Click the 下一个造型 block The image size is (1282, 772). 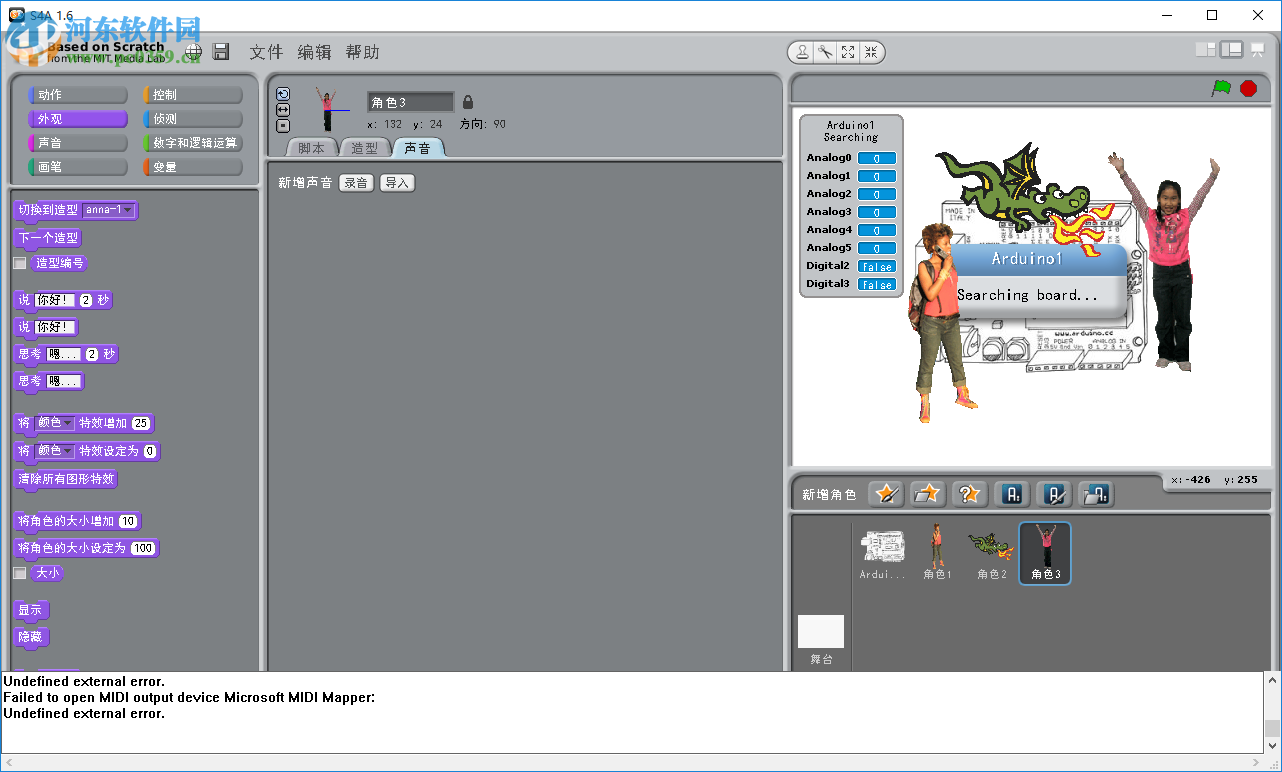pos(48,238)
